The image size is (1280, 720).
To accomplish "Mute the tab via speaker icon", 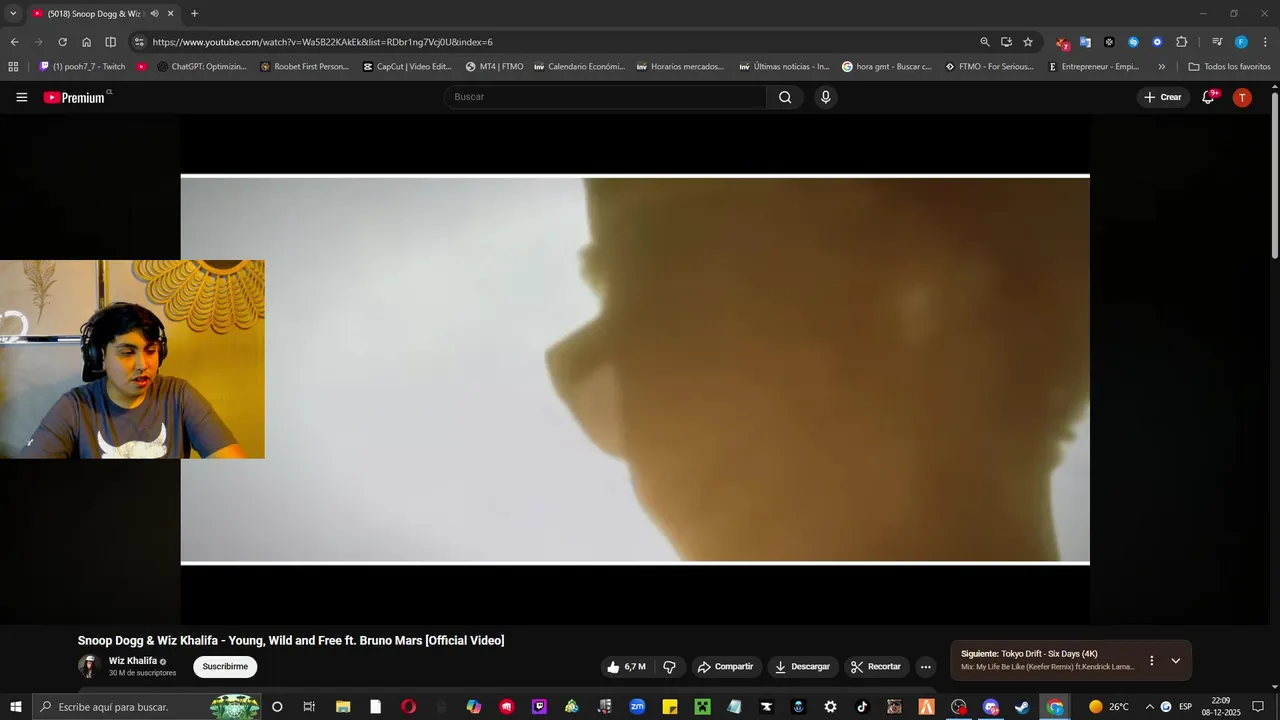I will pyautogui.click(x=154, y=14).
